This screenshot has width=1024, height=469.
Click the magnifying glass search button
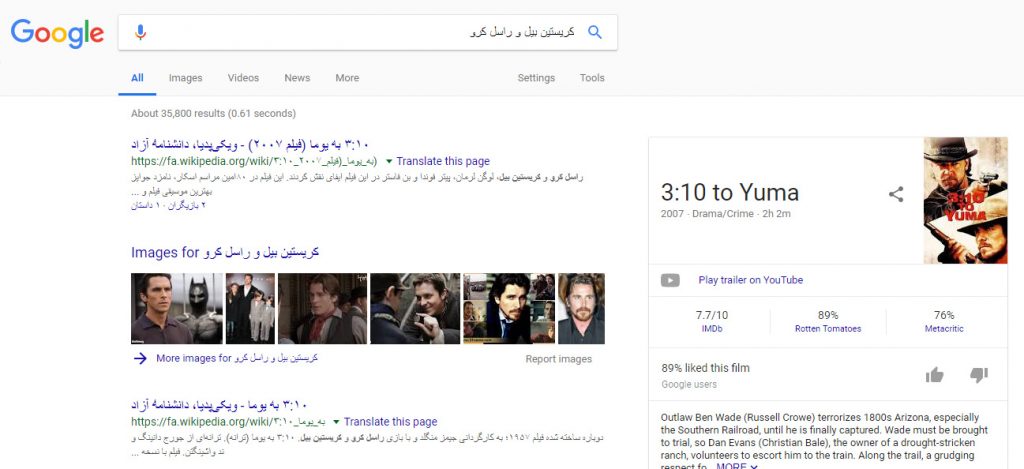click(x=594, y=32)
